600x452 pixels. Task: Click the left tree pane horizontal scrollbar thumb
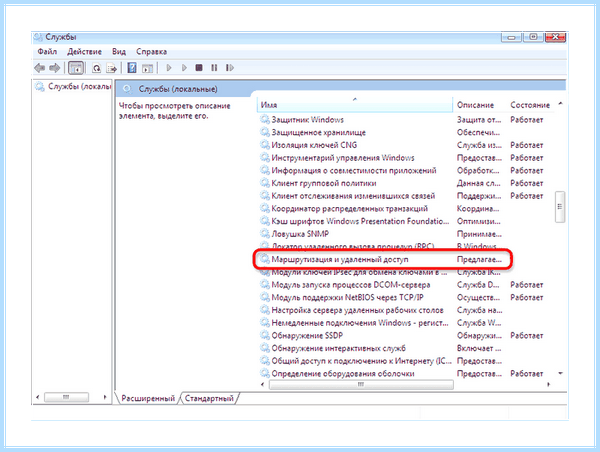click(67, 397)
